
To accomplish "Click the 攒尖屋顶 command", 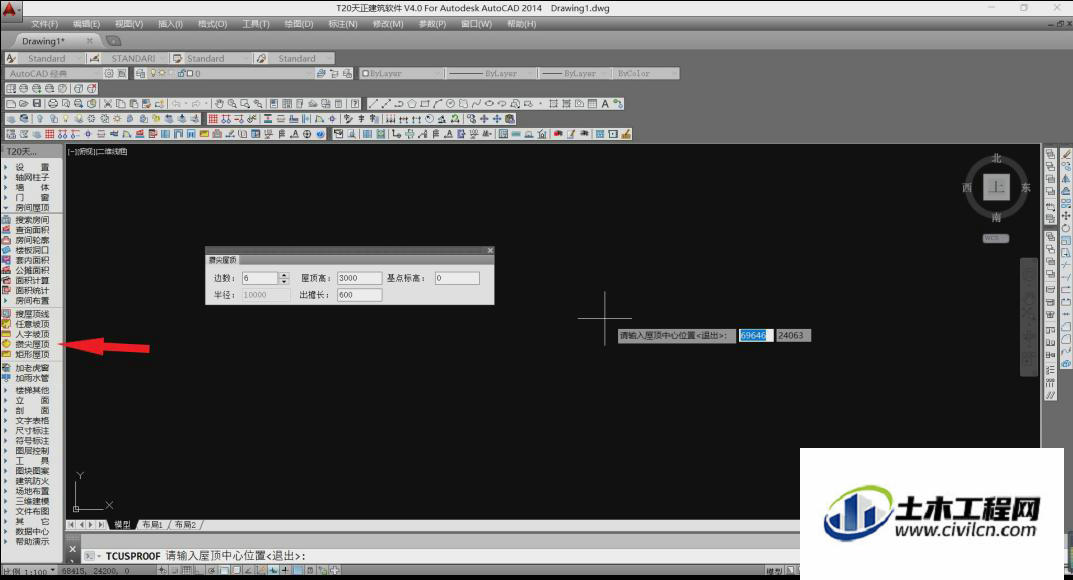I will (32, 344).
